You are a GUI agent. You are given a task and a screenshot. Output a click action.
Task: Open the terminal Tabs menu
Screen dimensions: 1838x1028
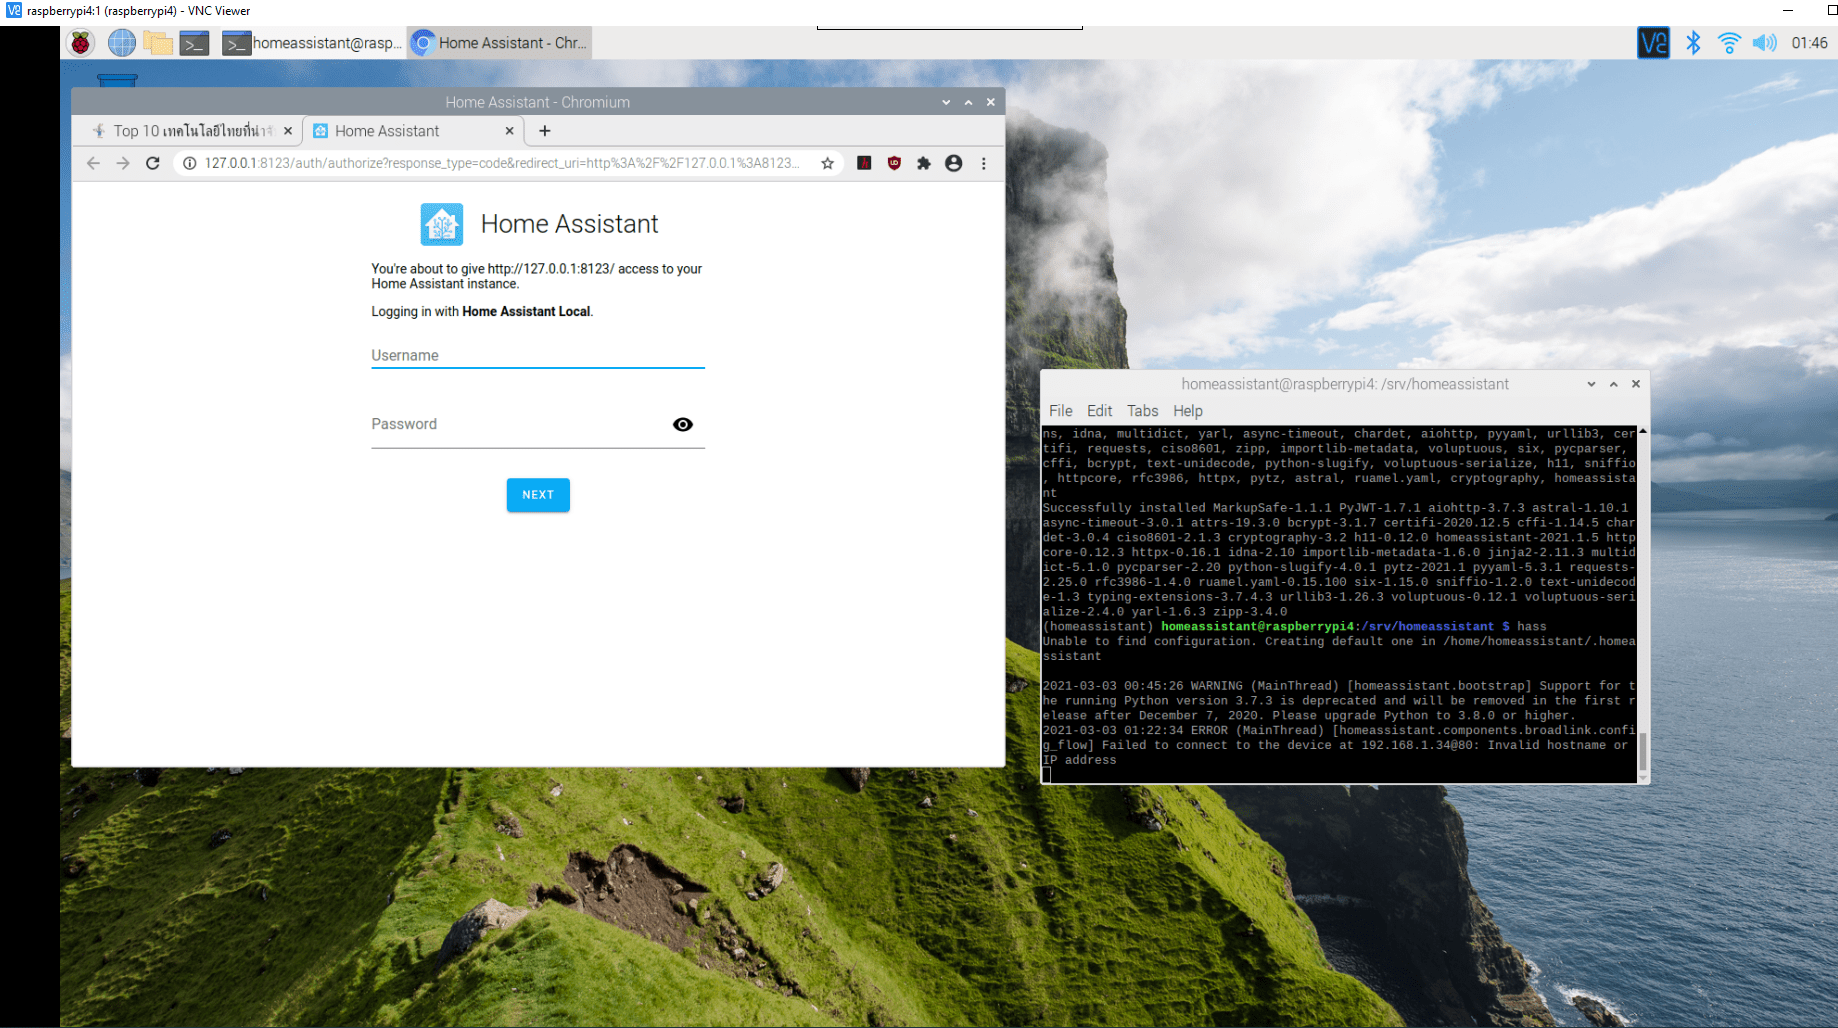coord(1142,411)
